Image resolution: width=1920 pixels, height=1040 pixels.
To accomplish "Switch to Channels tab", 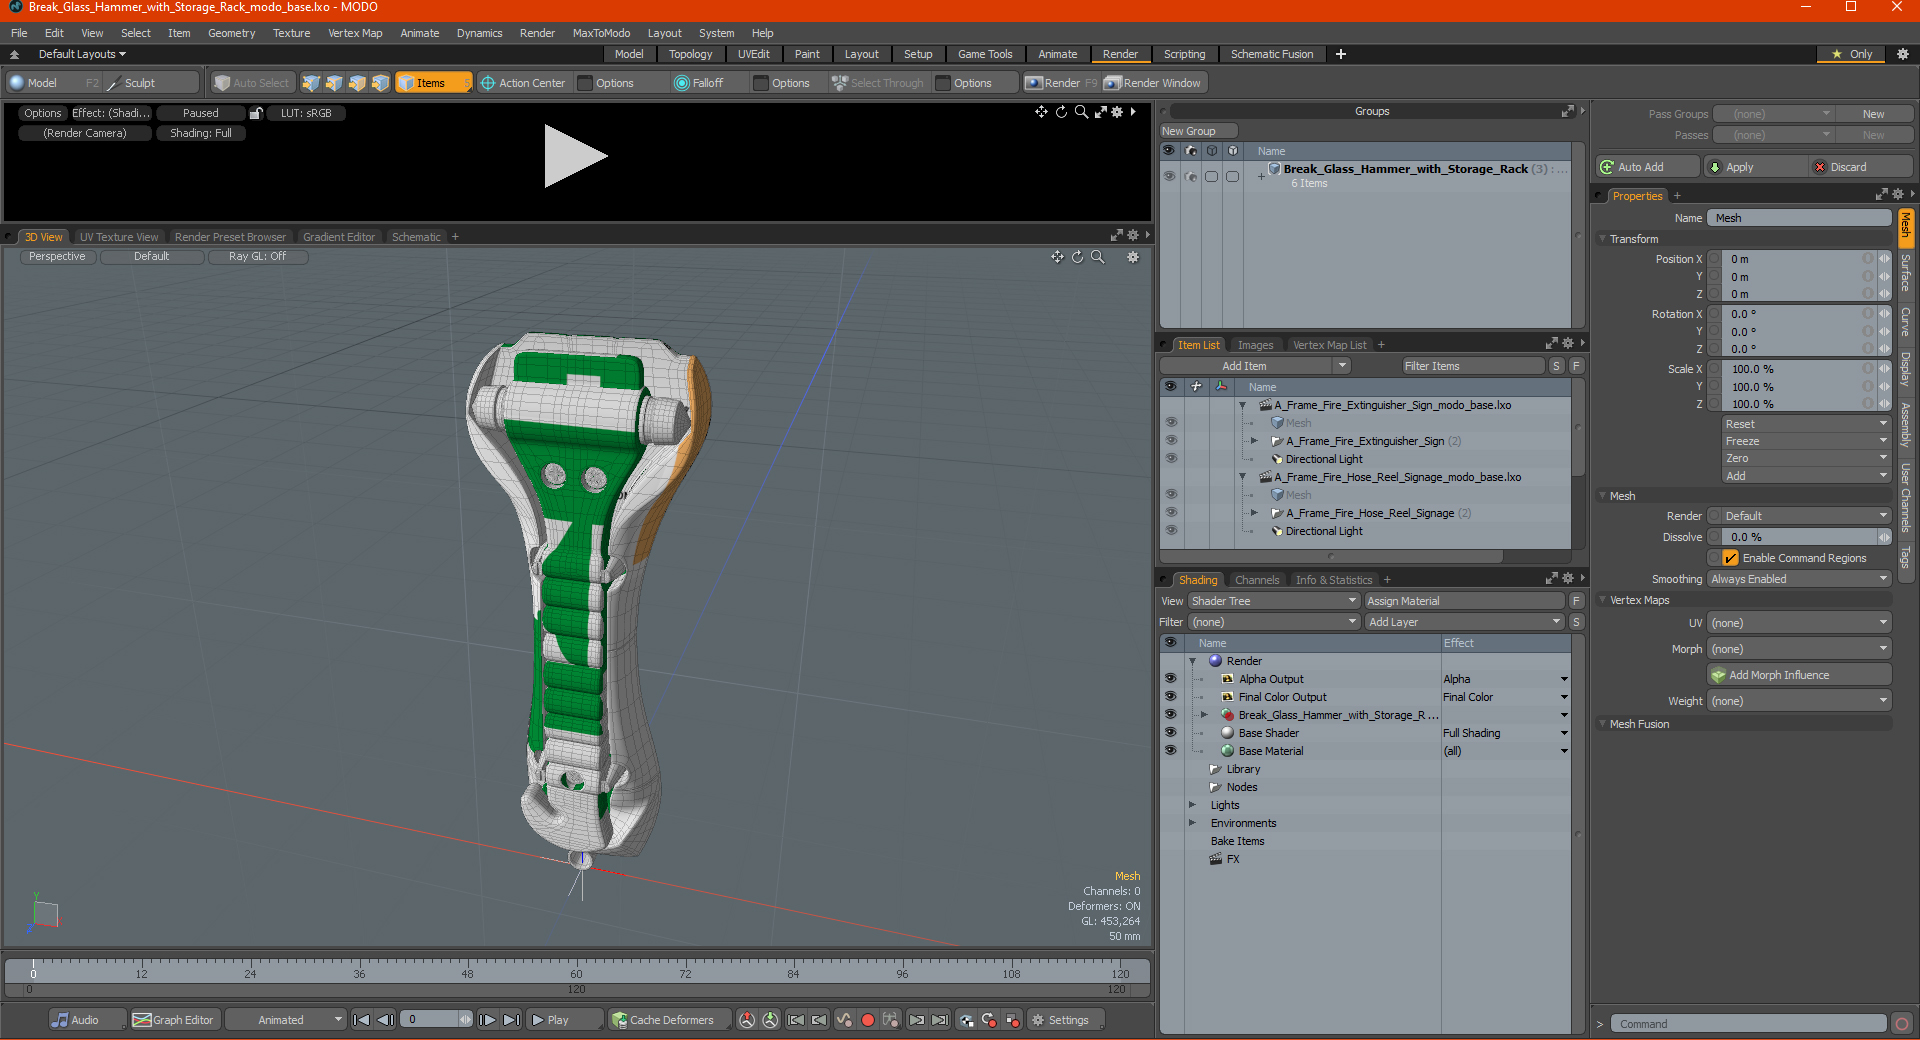I will click(1257, 580).
